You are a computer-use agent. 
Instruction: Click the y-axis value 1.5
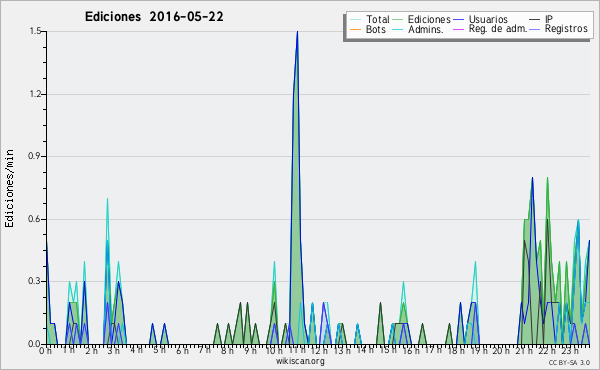(x=35, y=31)
